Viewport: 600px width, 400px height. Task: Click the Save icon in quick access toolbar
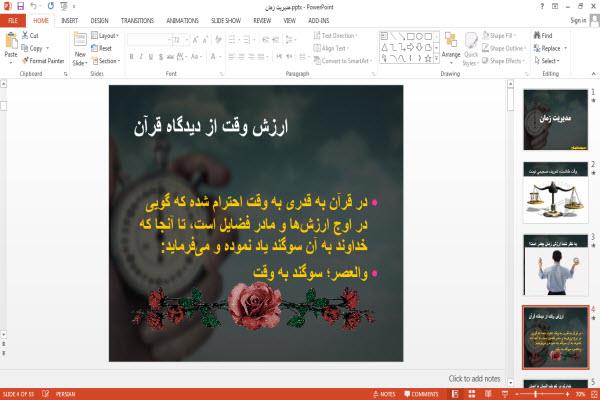(21, 6)
